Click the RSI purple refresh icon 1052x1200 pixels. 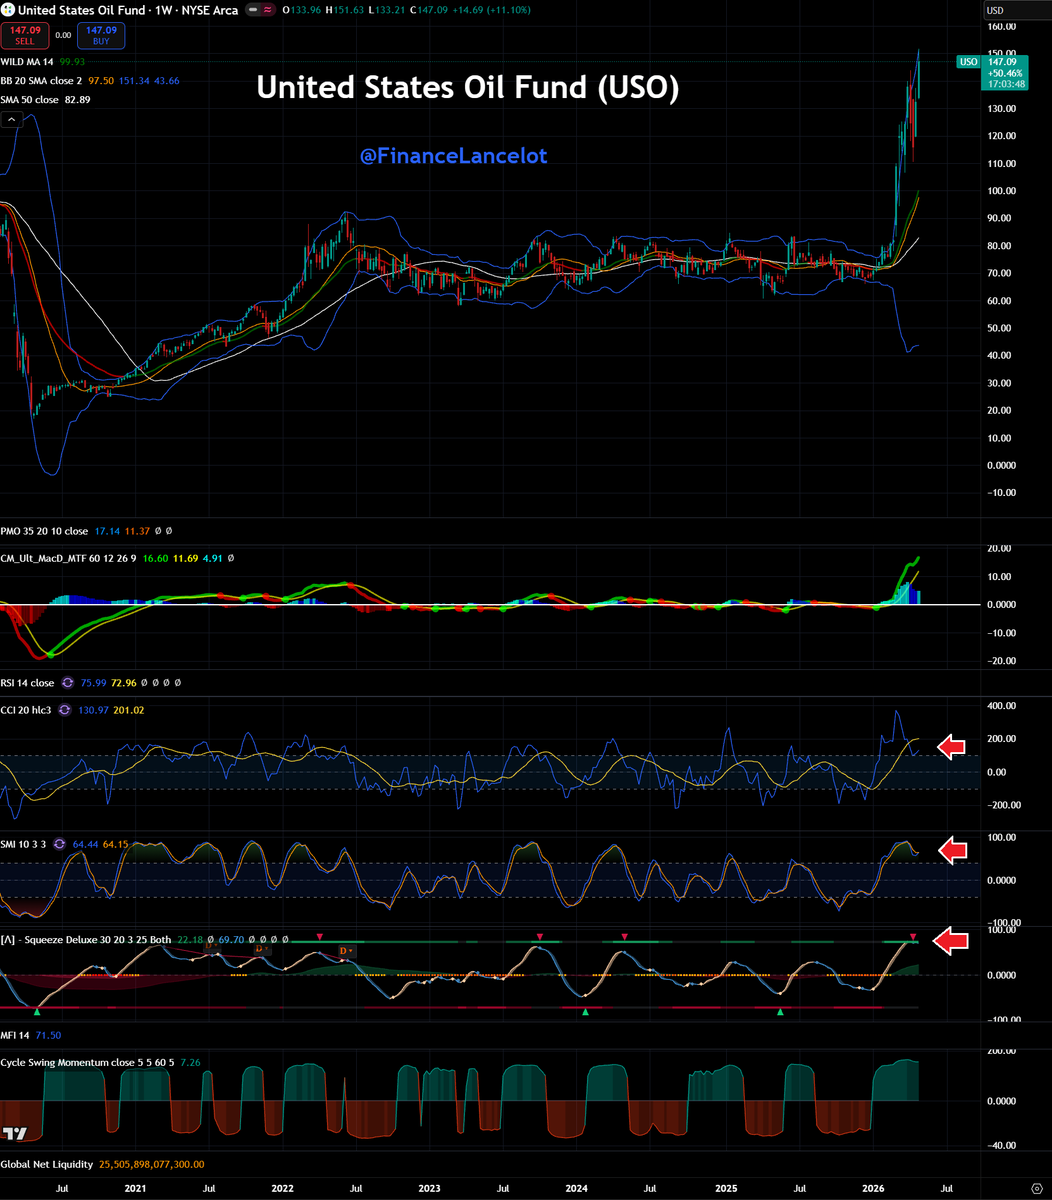point(69,683)
